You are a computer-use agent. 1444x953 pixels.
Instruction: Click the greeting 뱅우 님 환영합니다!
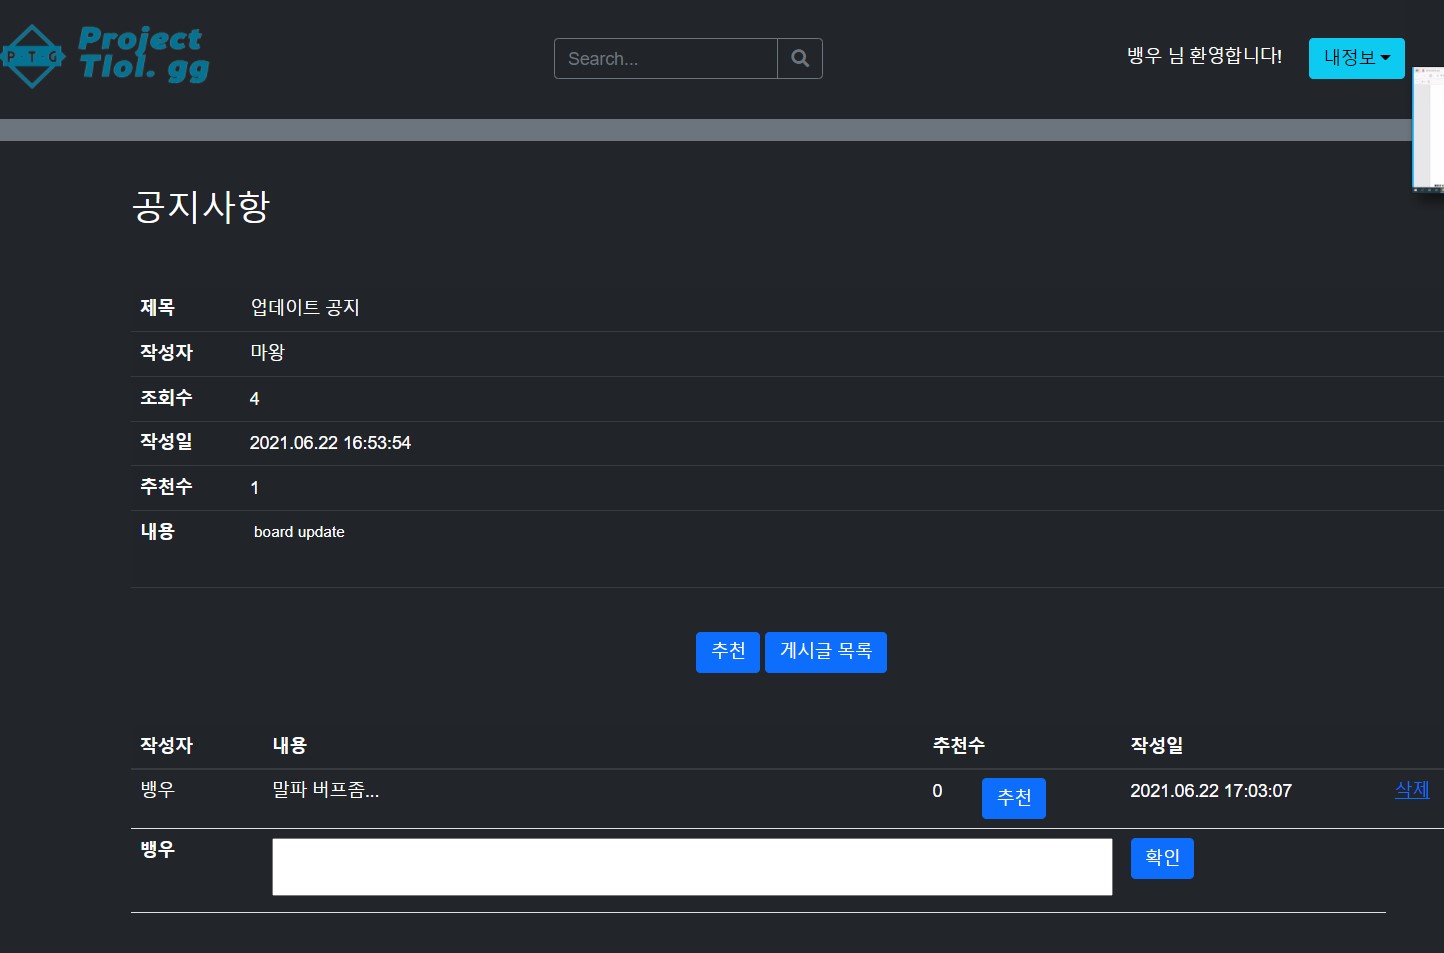coord(1205,55)
